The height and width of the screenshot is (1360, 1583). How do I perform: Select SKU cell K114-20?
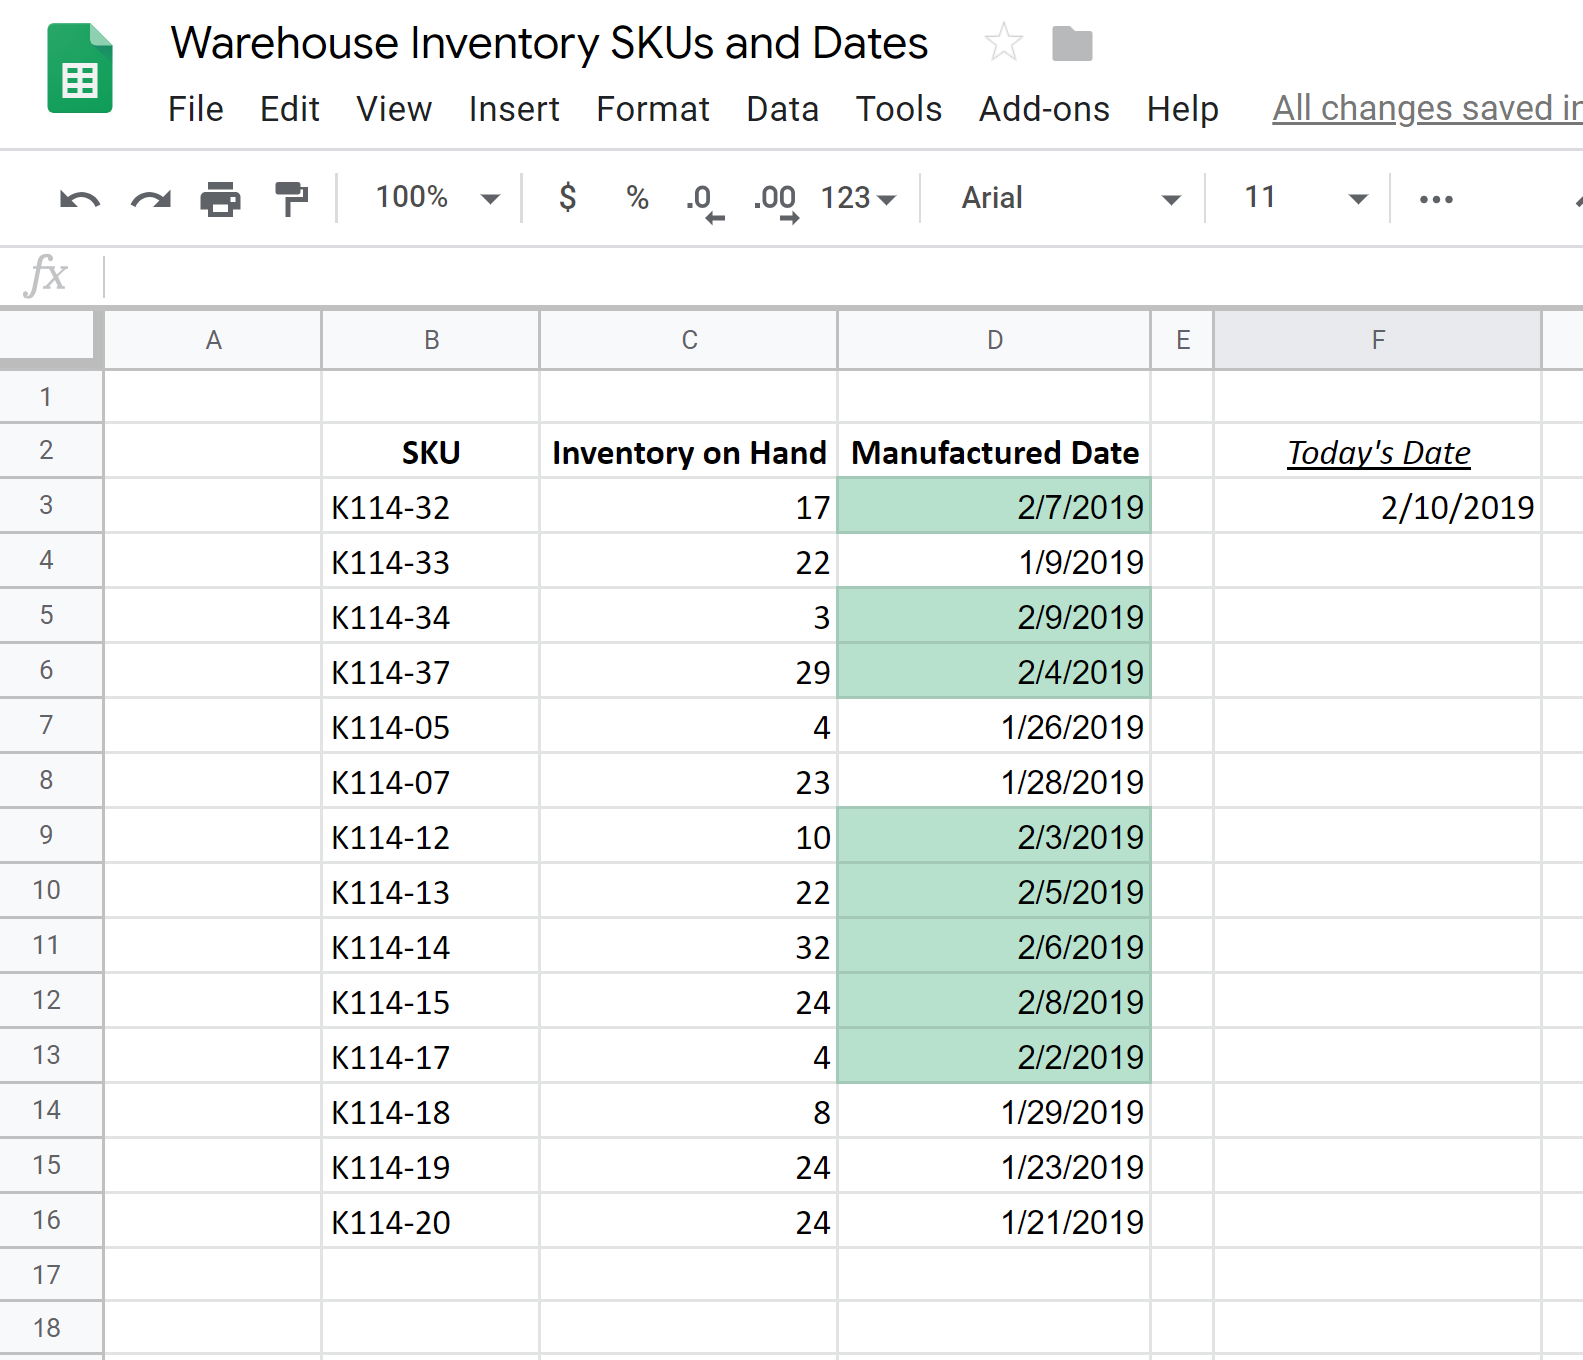[431, 1222]
